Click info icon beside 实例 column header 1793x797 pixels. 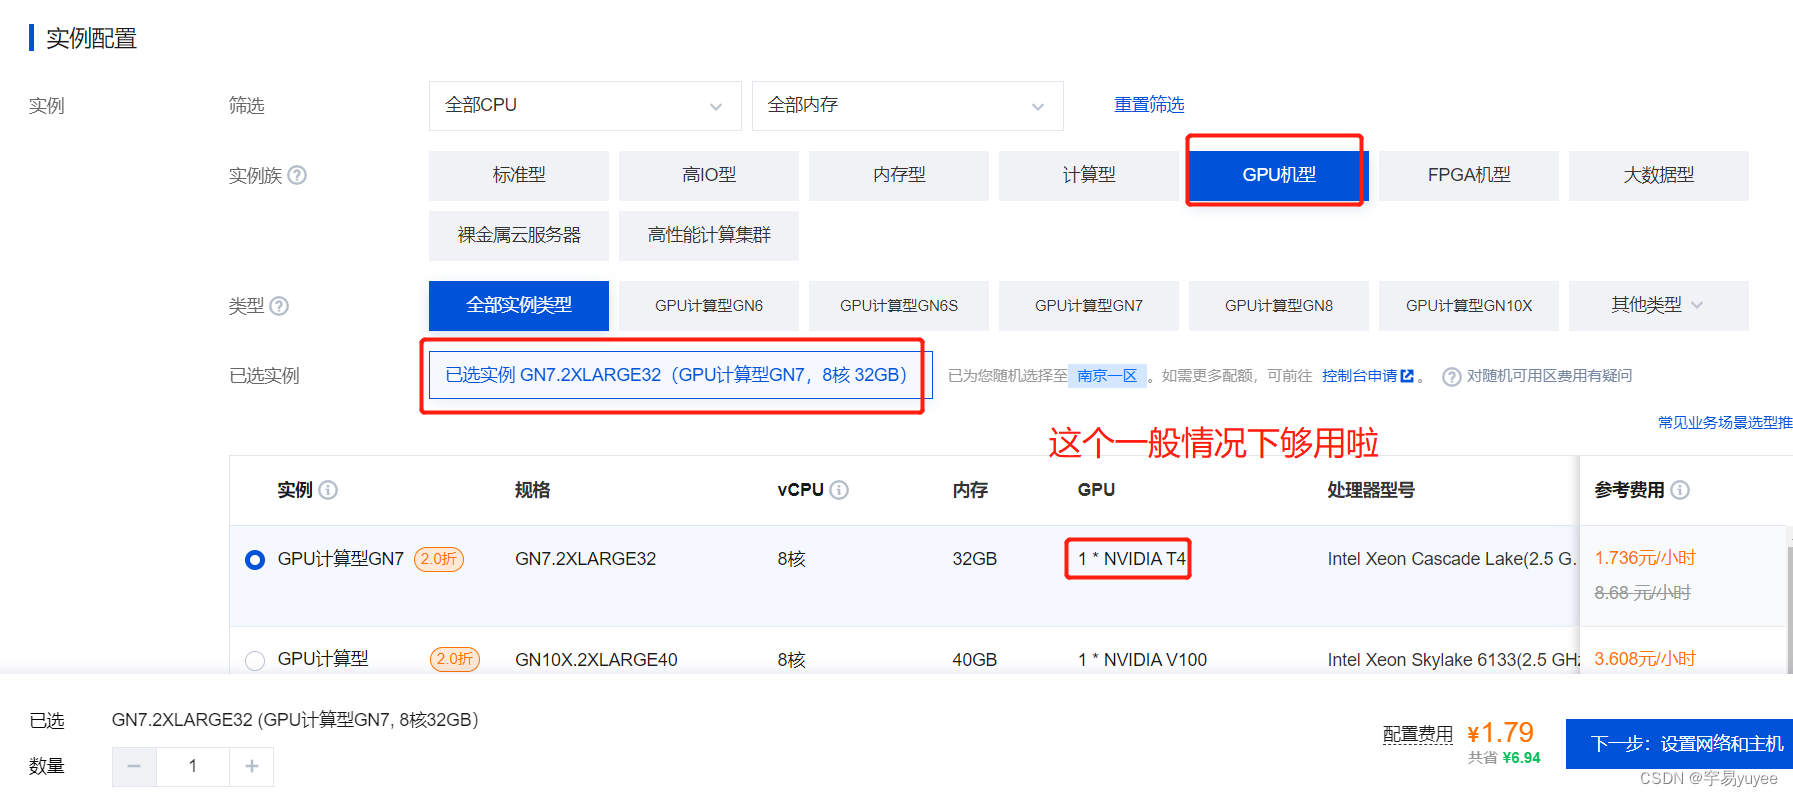coord(328,490)
